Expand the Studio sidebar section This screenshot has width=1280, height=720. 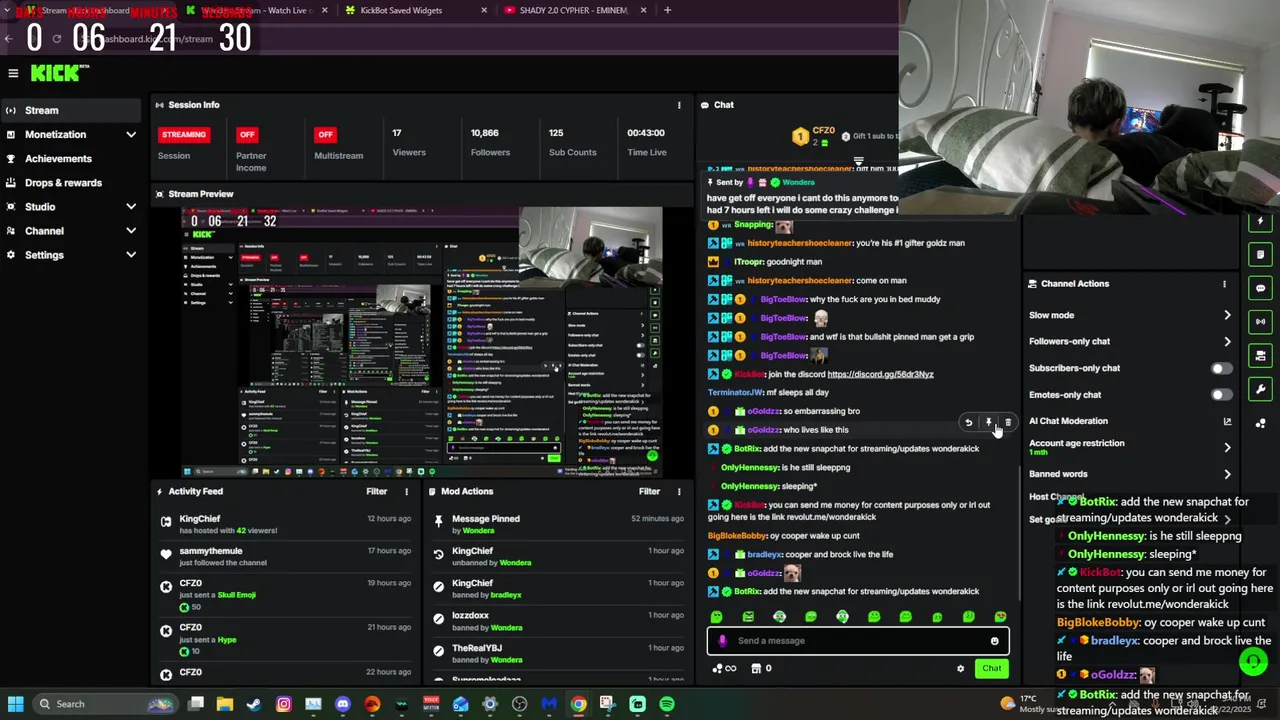tap(131, 207)
